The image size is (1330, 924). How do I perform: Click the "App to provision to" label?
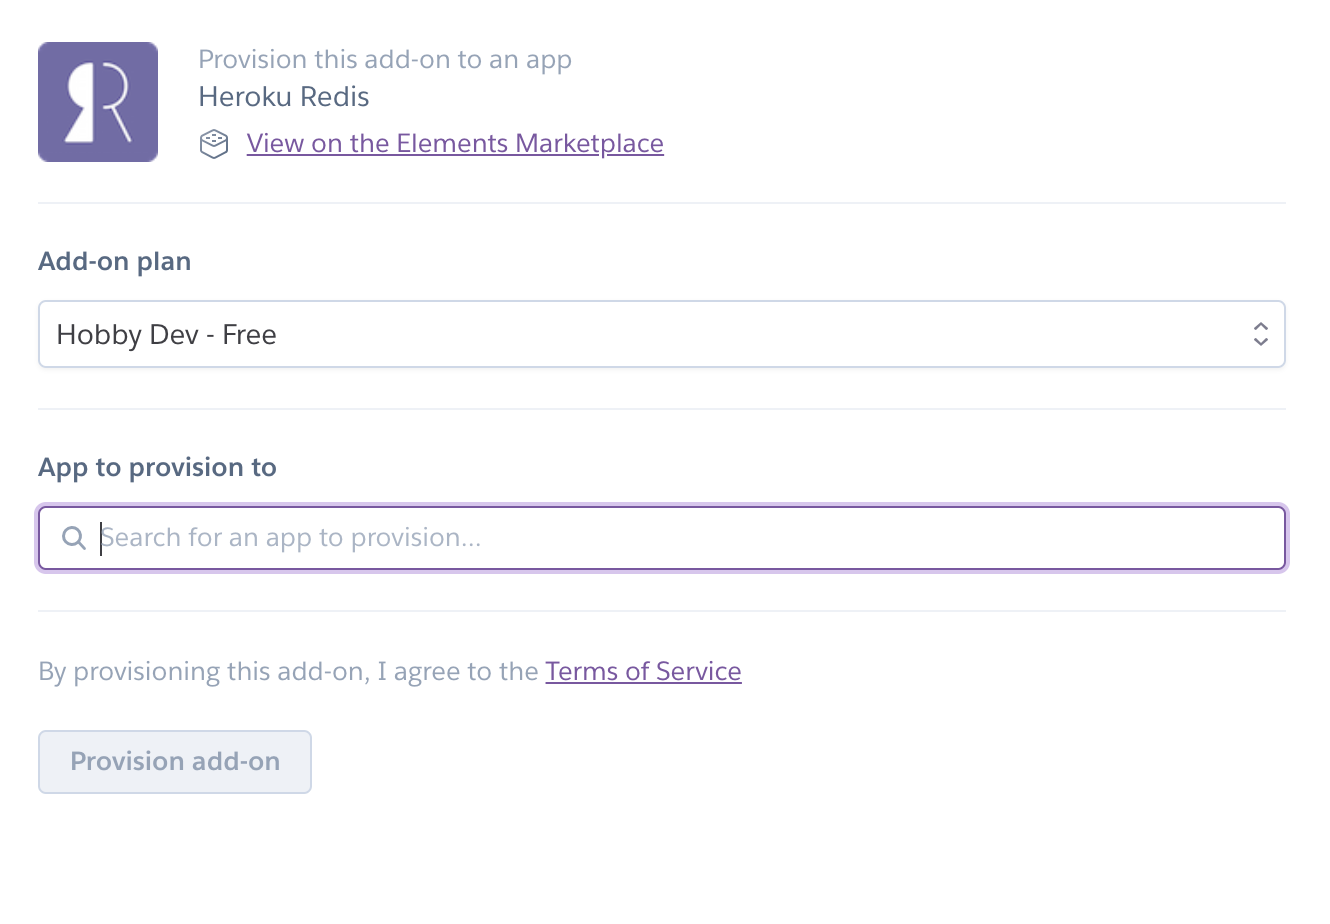(x=157, y=467)
